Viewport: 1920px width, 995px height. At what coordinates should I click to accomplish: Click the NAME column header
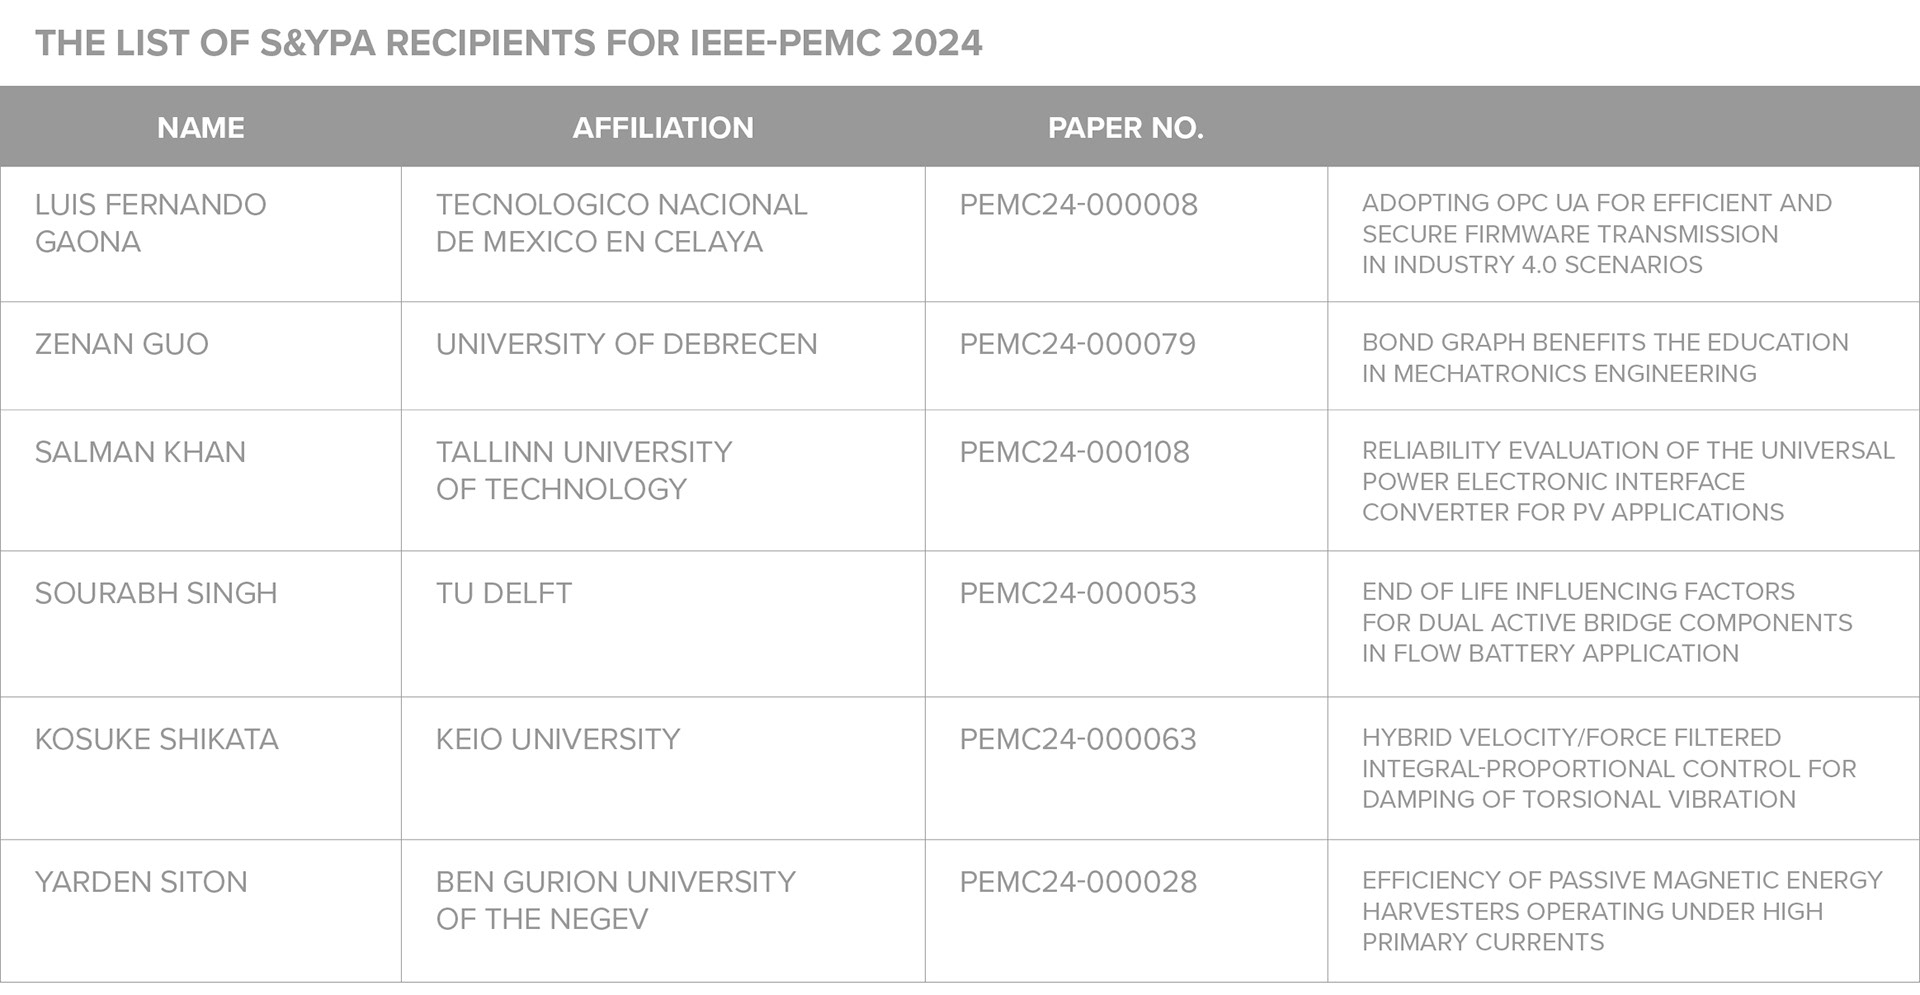pos(200,128)
